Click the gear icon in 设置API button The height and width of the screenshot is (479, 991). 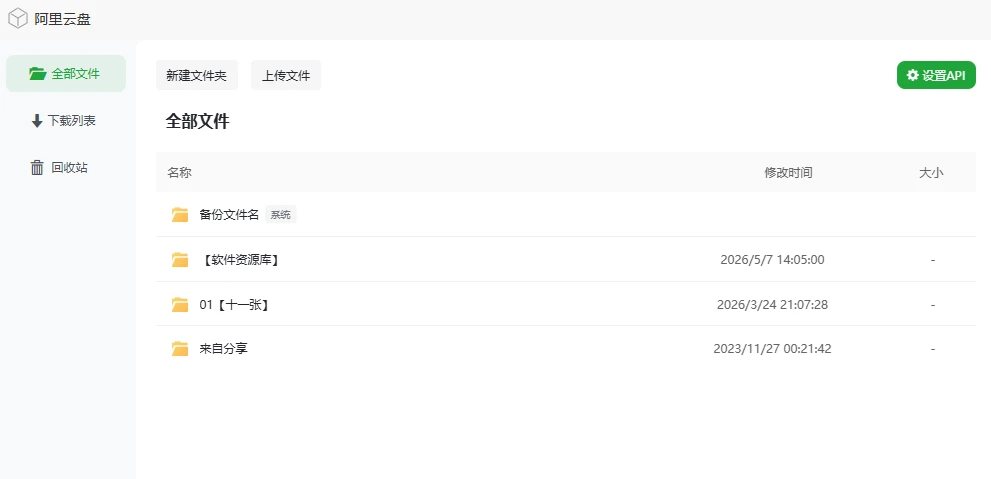(913, 75)
